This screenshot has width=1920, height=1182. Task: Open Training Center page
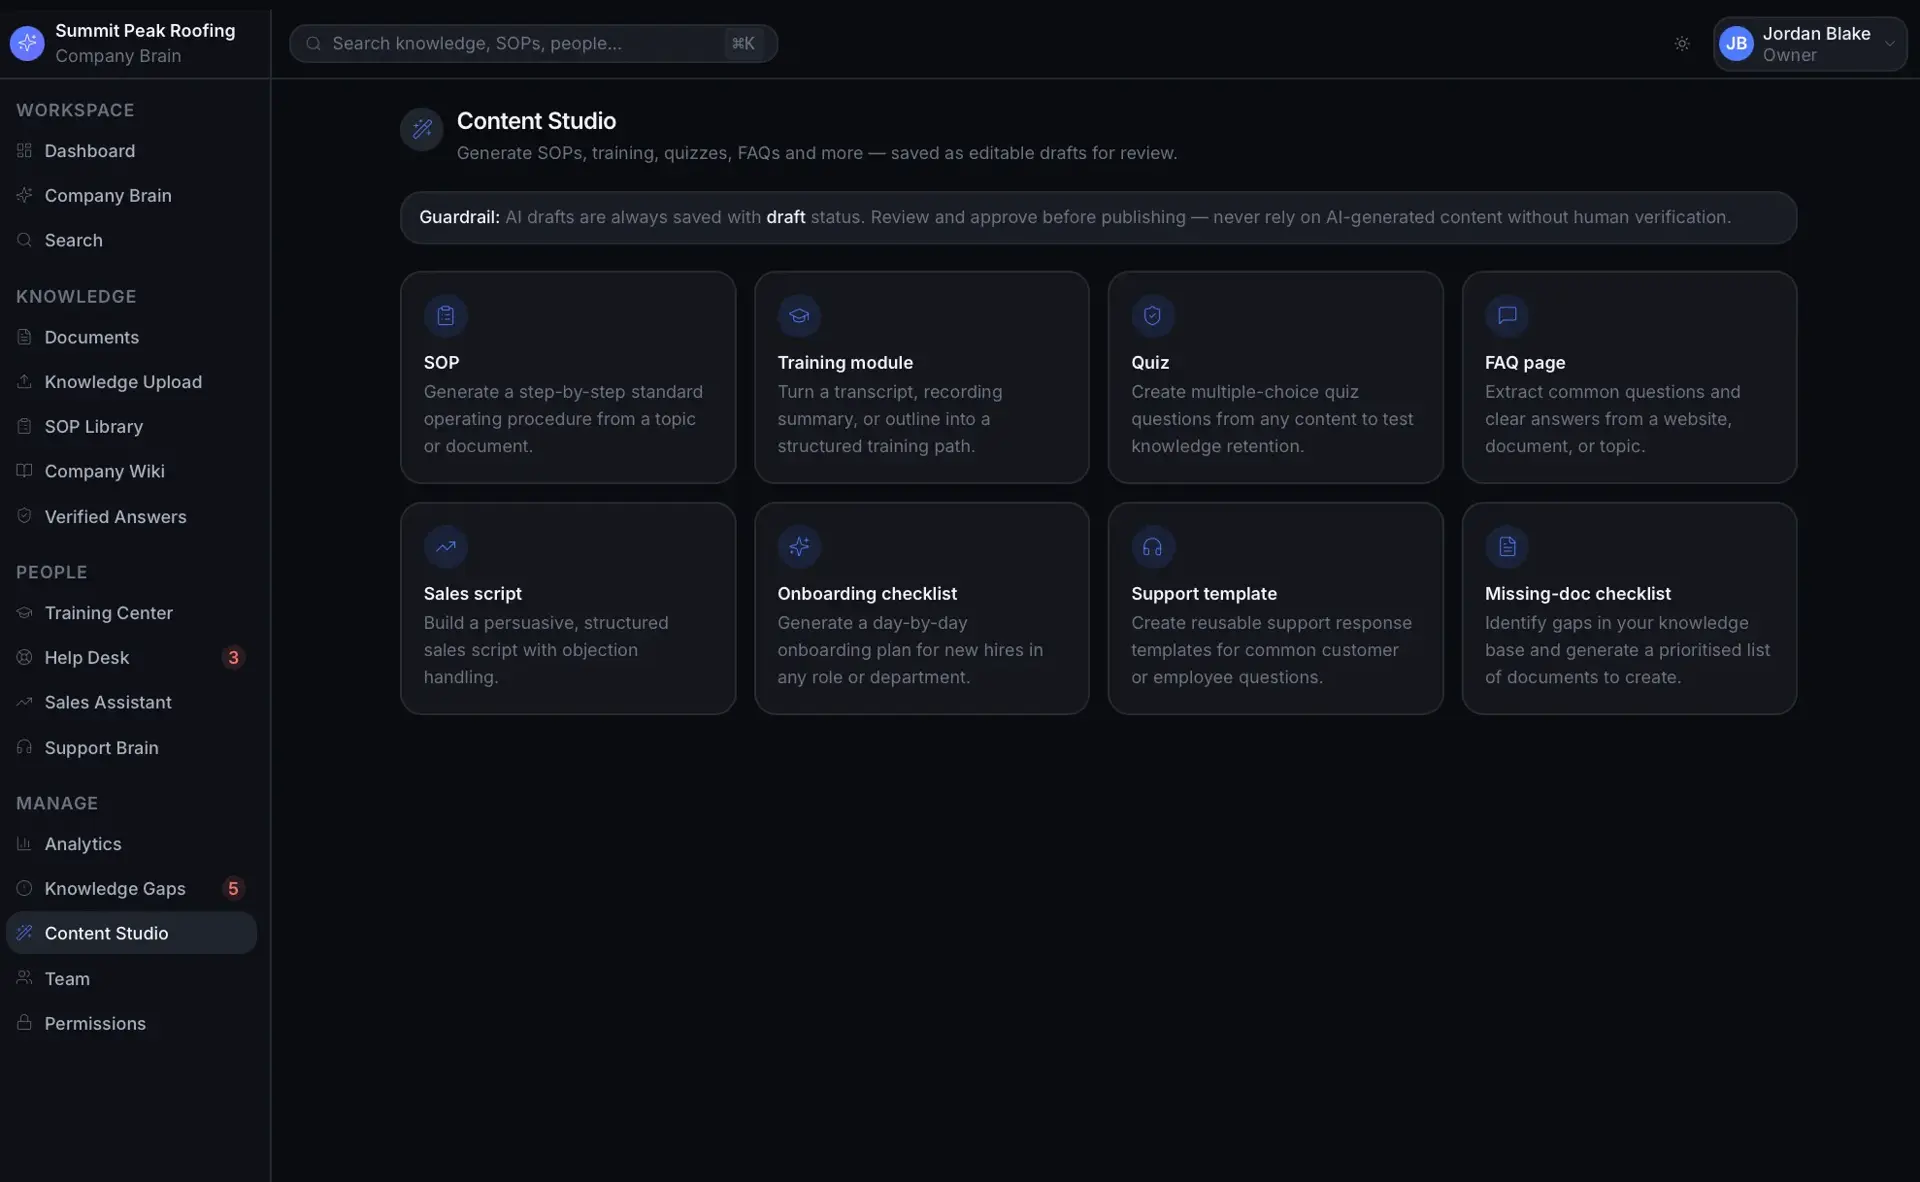(x=131, y=613)
